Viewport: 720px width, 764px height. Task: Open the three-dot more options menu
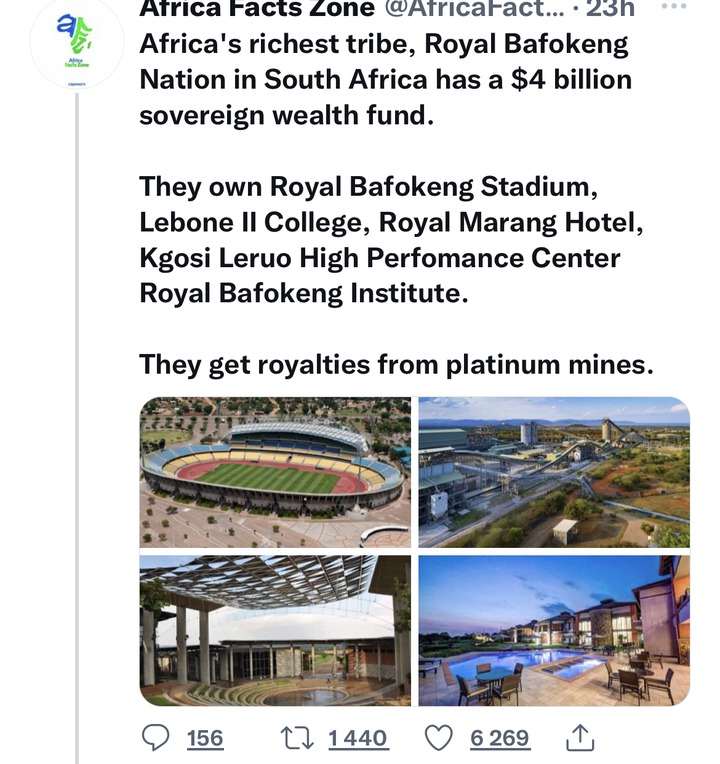click(675, 6)
